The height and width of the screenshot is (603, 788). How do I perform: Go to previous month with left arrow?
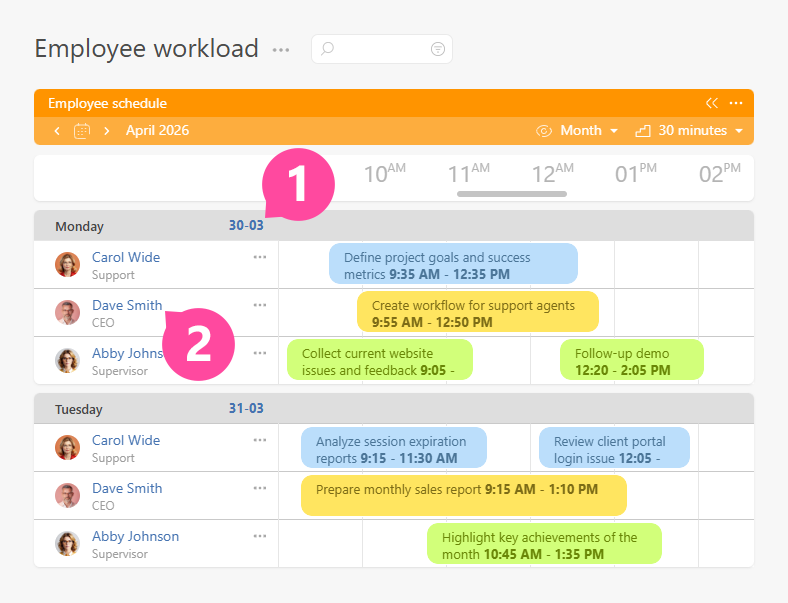57,131
